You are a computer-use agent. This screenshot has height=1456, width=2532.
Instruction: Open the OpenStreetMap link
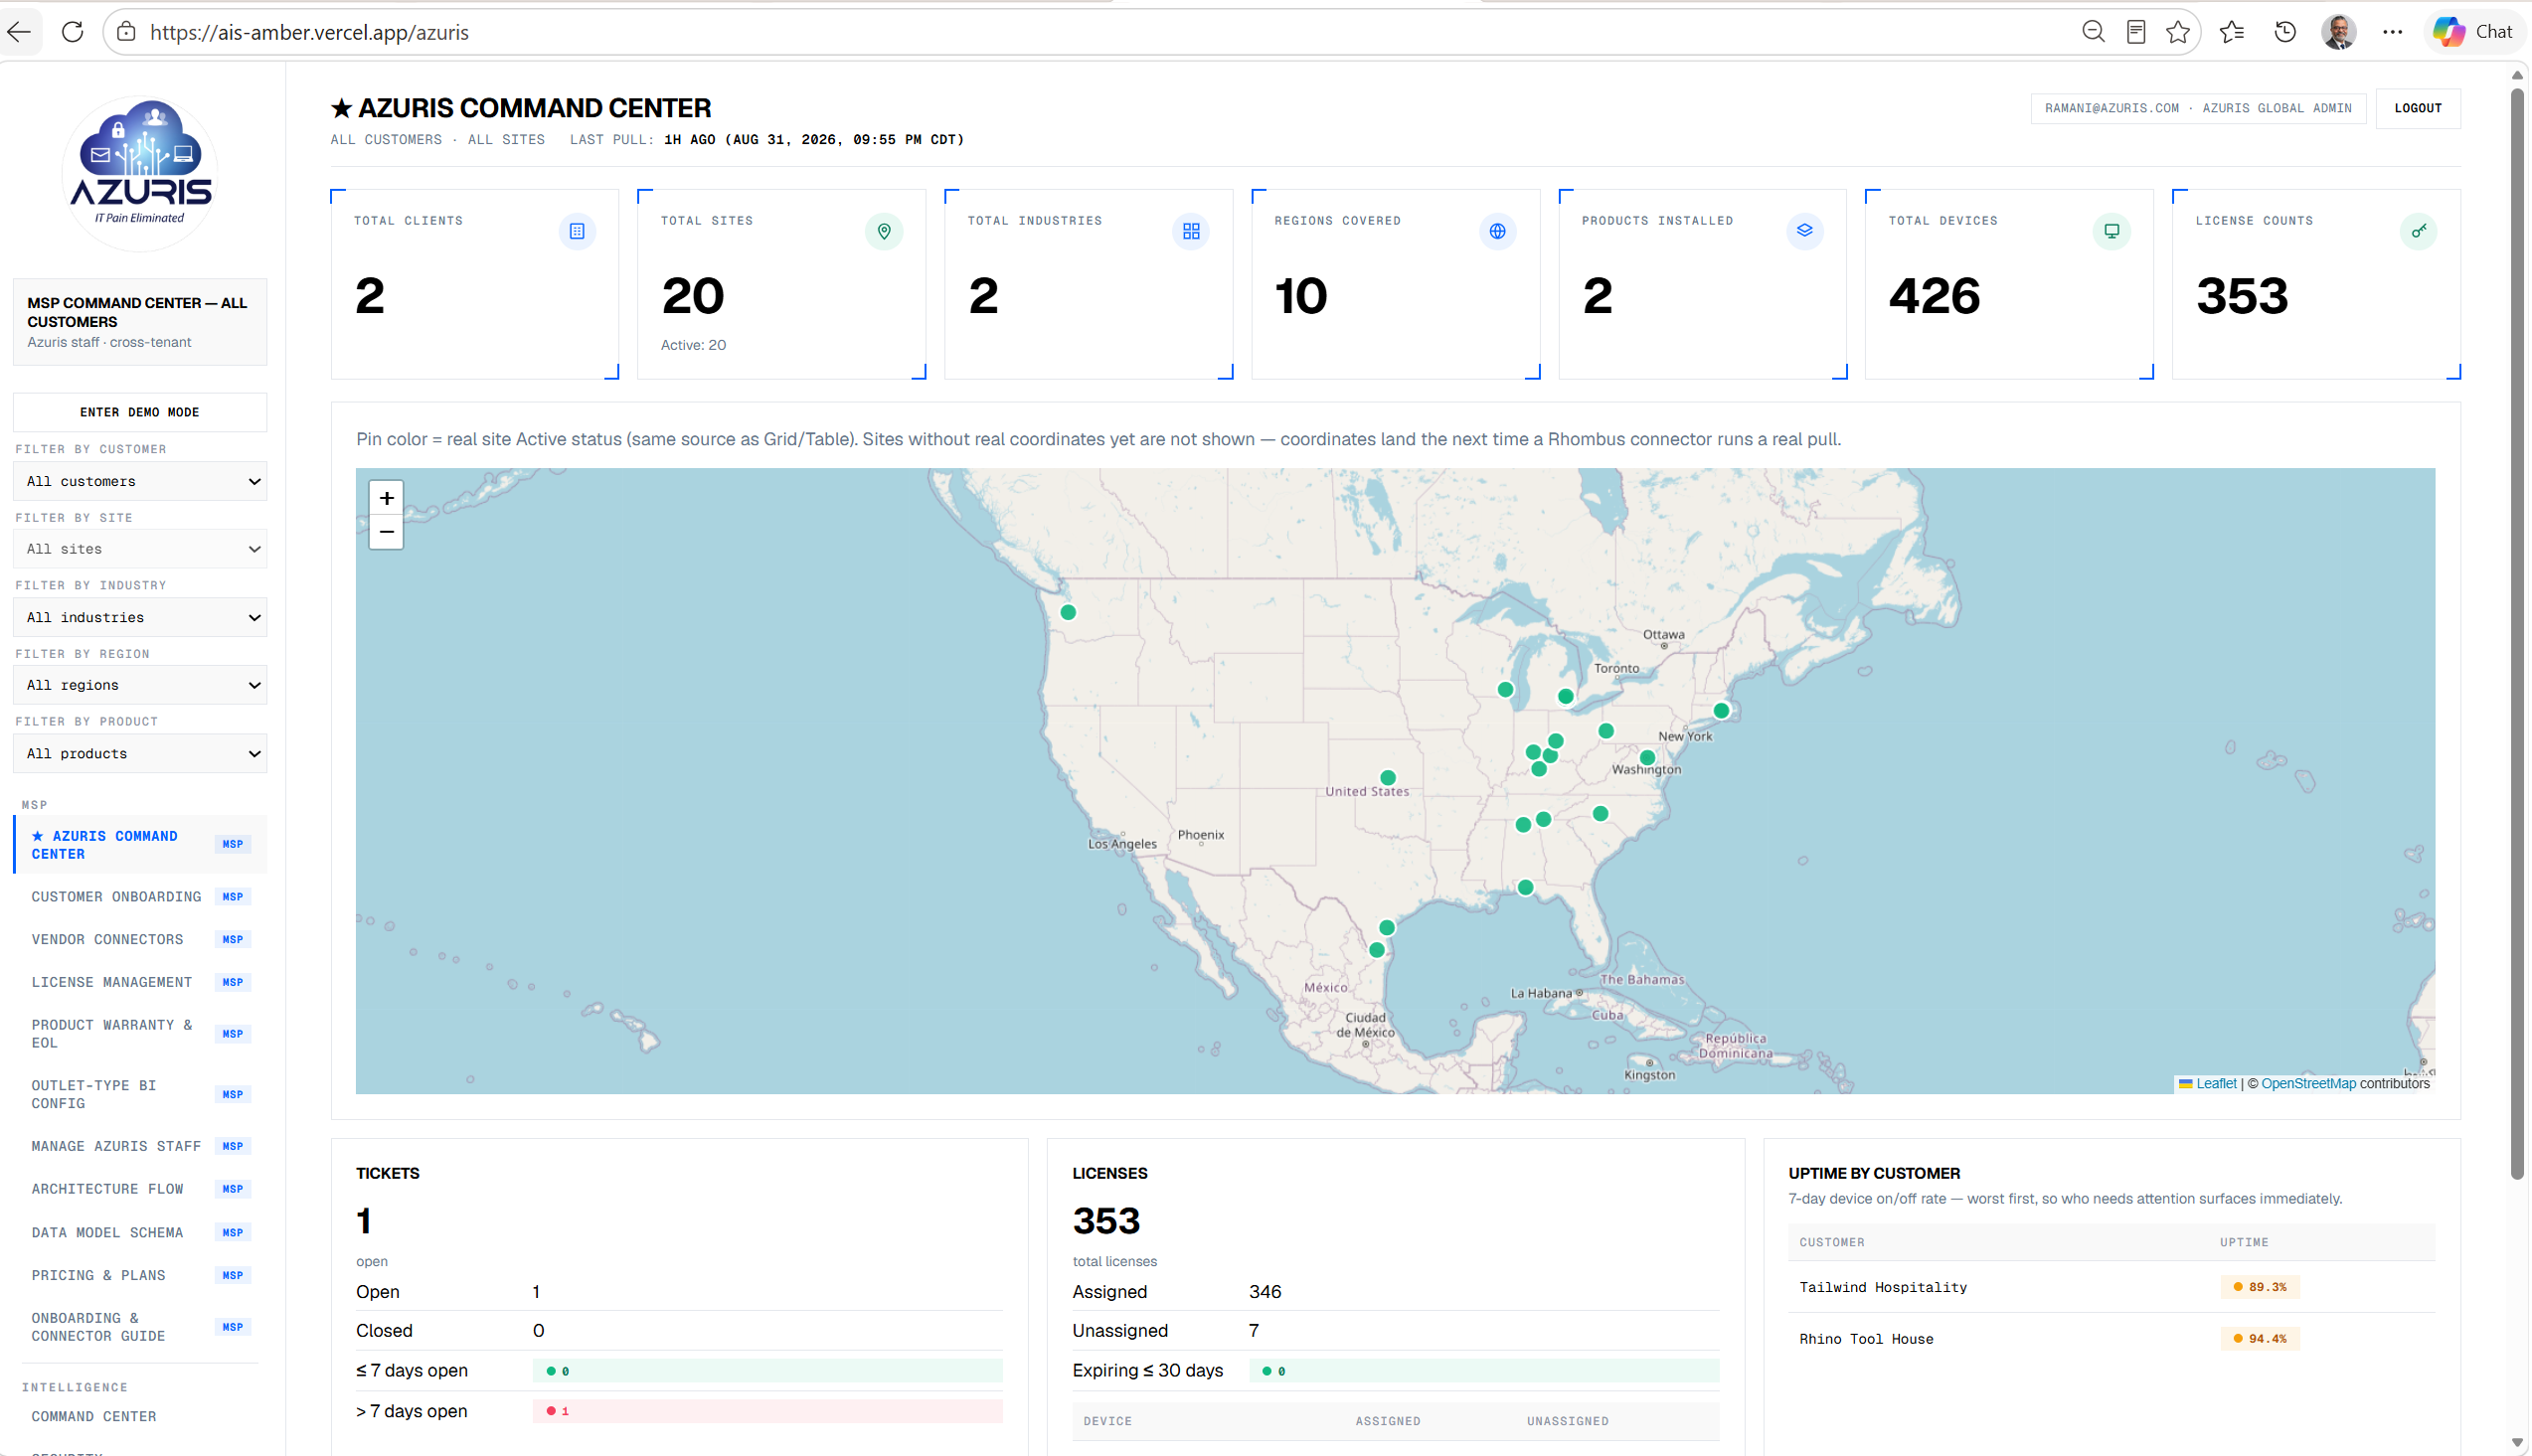(2308, 1084)
